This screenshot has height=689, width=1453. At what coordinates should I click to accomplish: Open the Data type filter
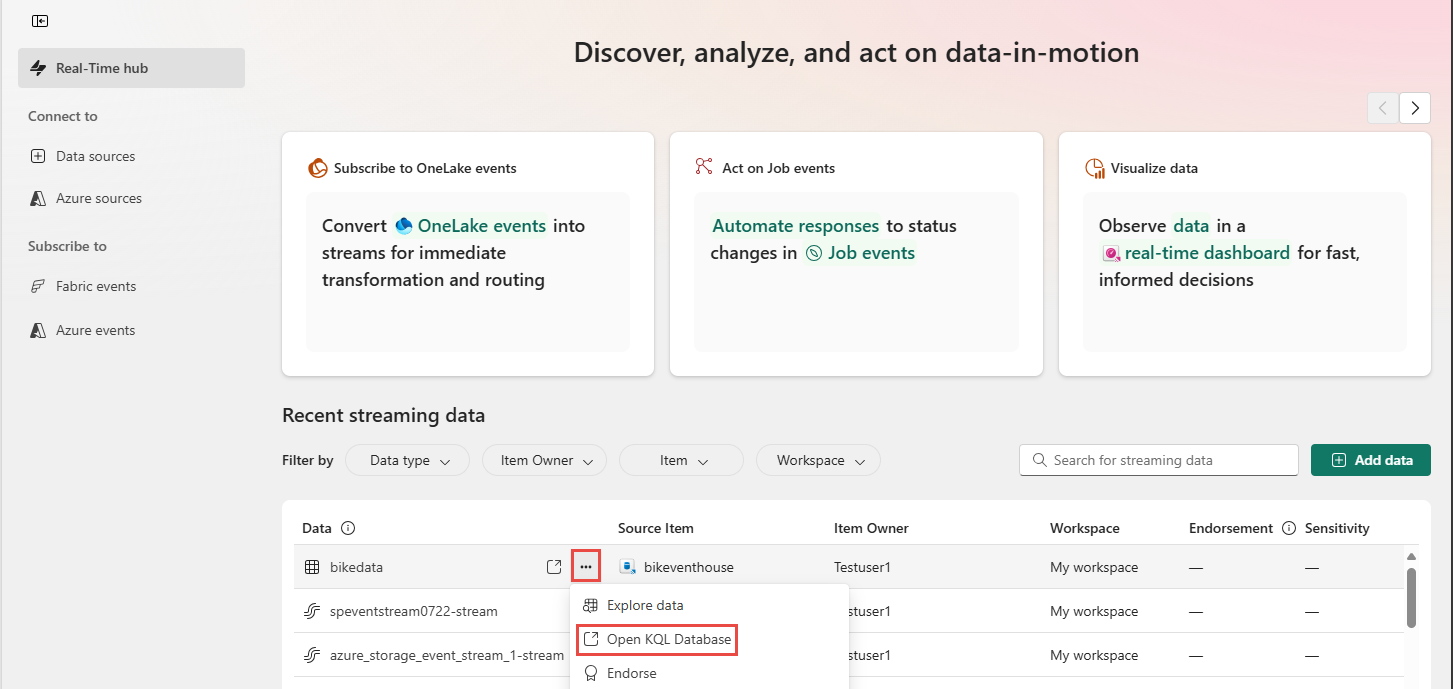click(x=407, y=460)
